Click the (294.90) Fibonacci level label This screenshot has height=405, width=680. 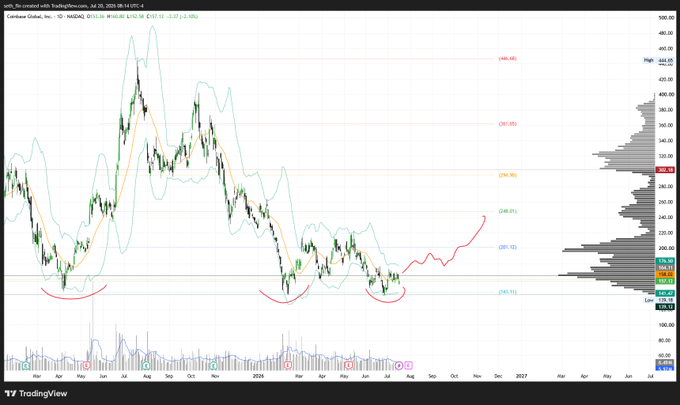click(x=507, y=175)
